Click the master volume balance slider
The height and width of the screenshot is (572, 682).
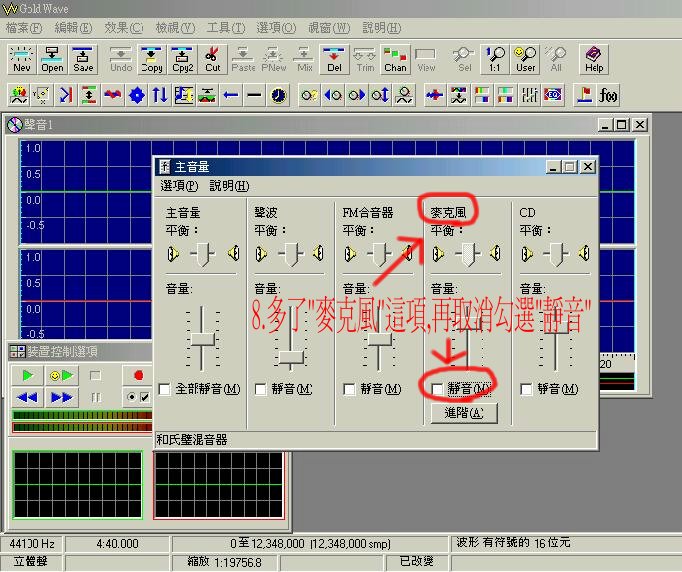[x=203, y=254]
